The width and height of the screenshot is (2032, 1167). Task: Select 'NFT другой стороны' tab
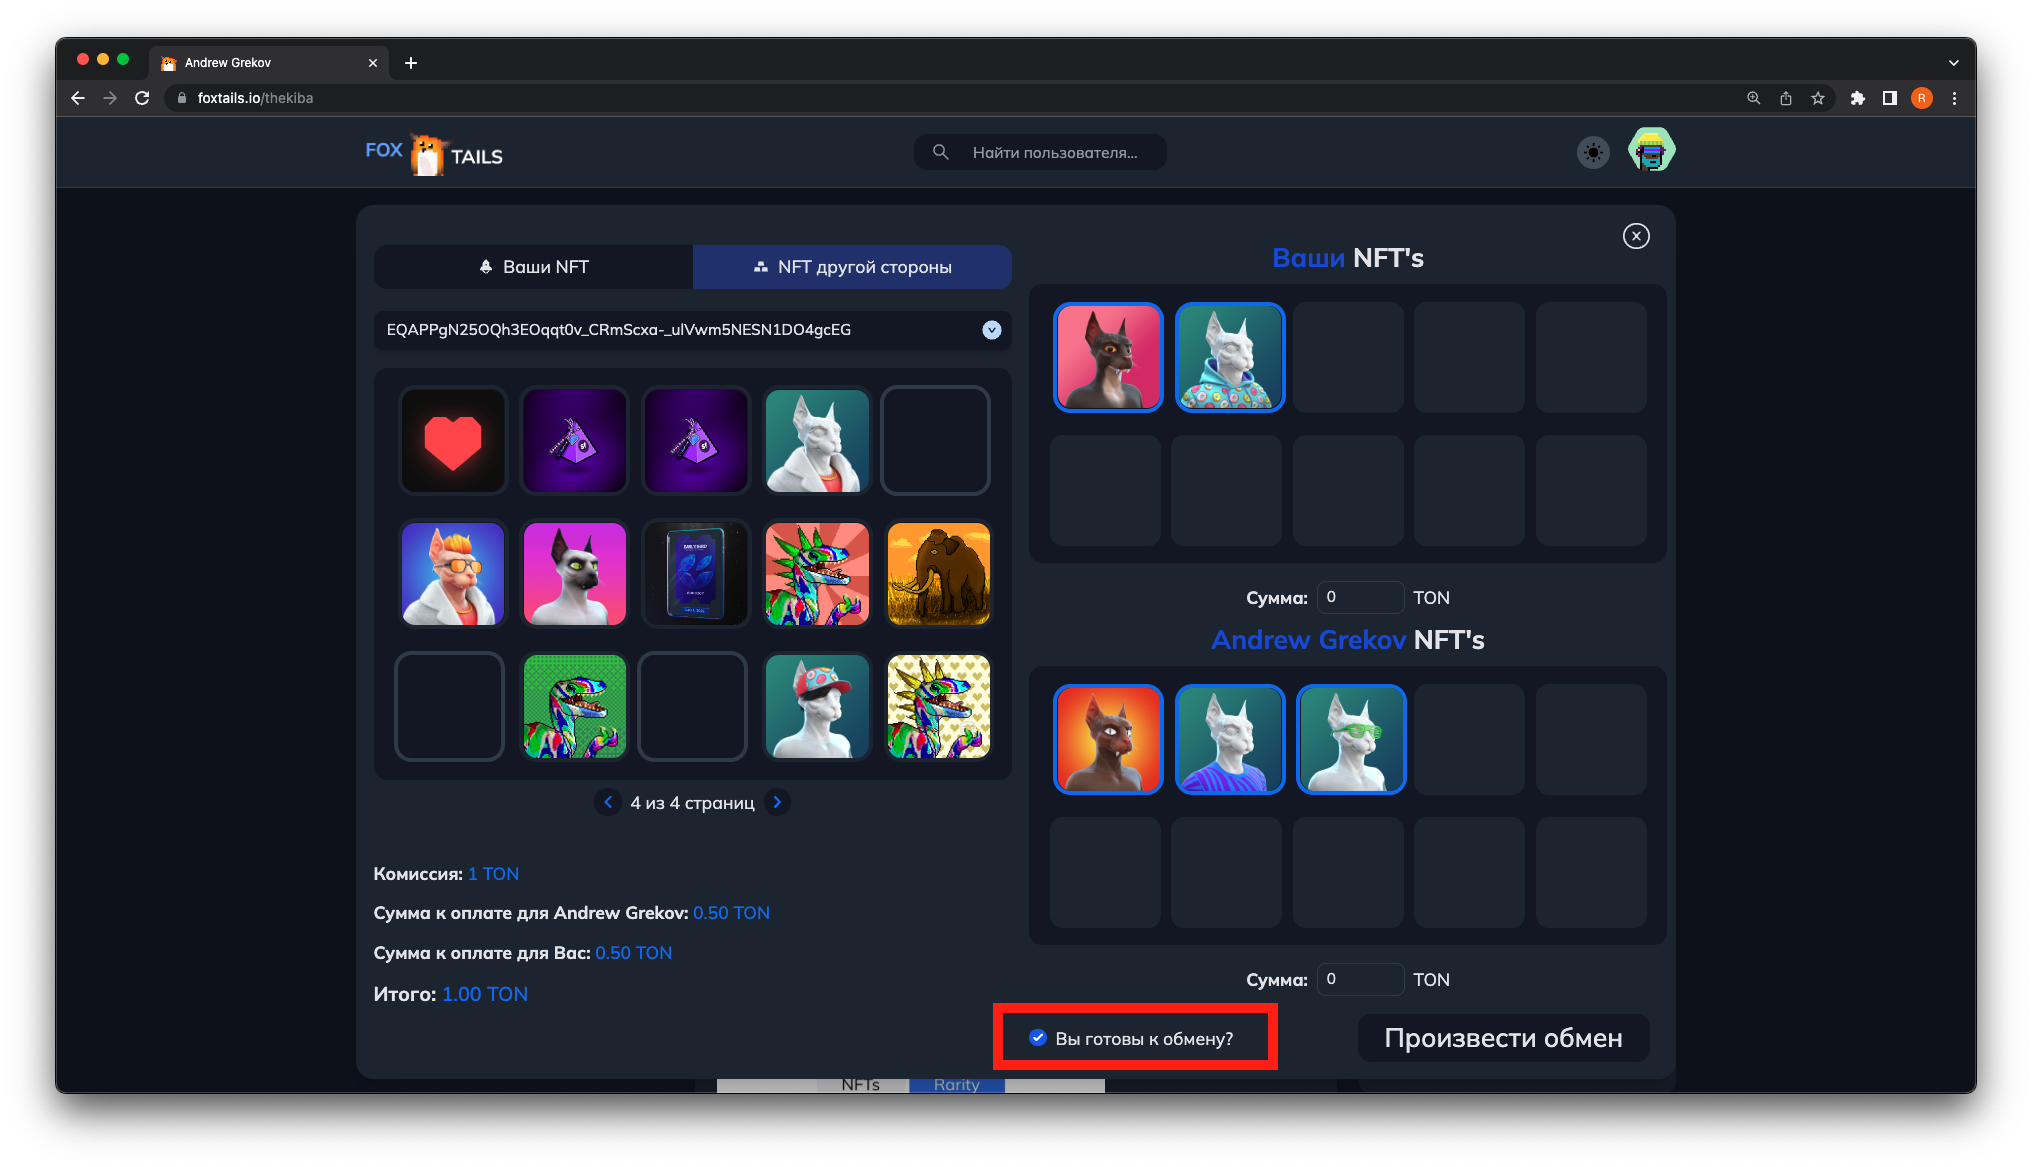click(852, 267)
